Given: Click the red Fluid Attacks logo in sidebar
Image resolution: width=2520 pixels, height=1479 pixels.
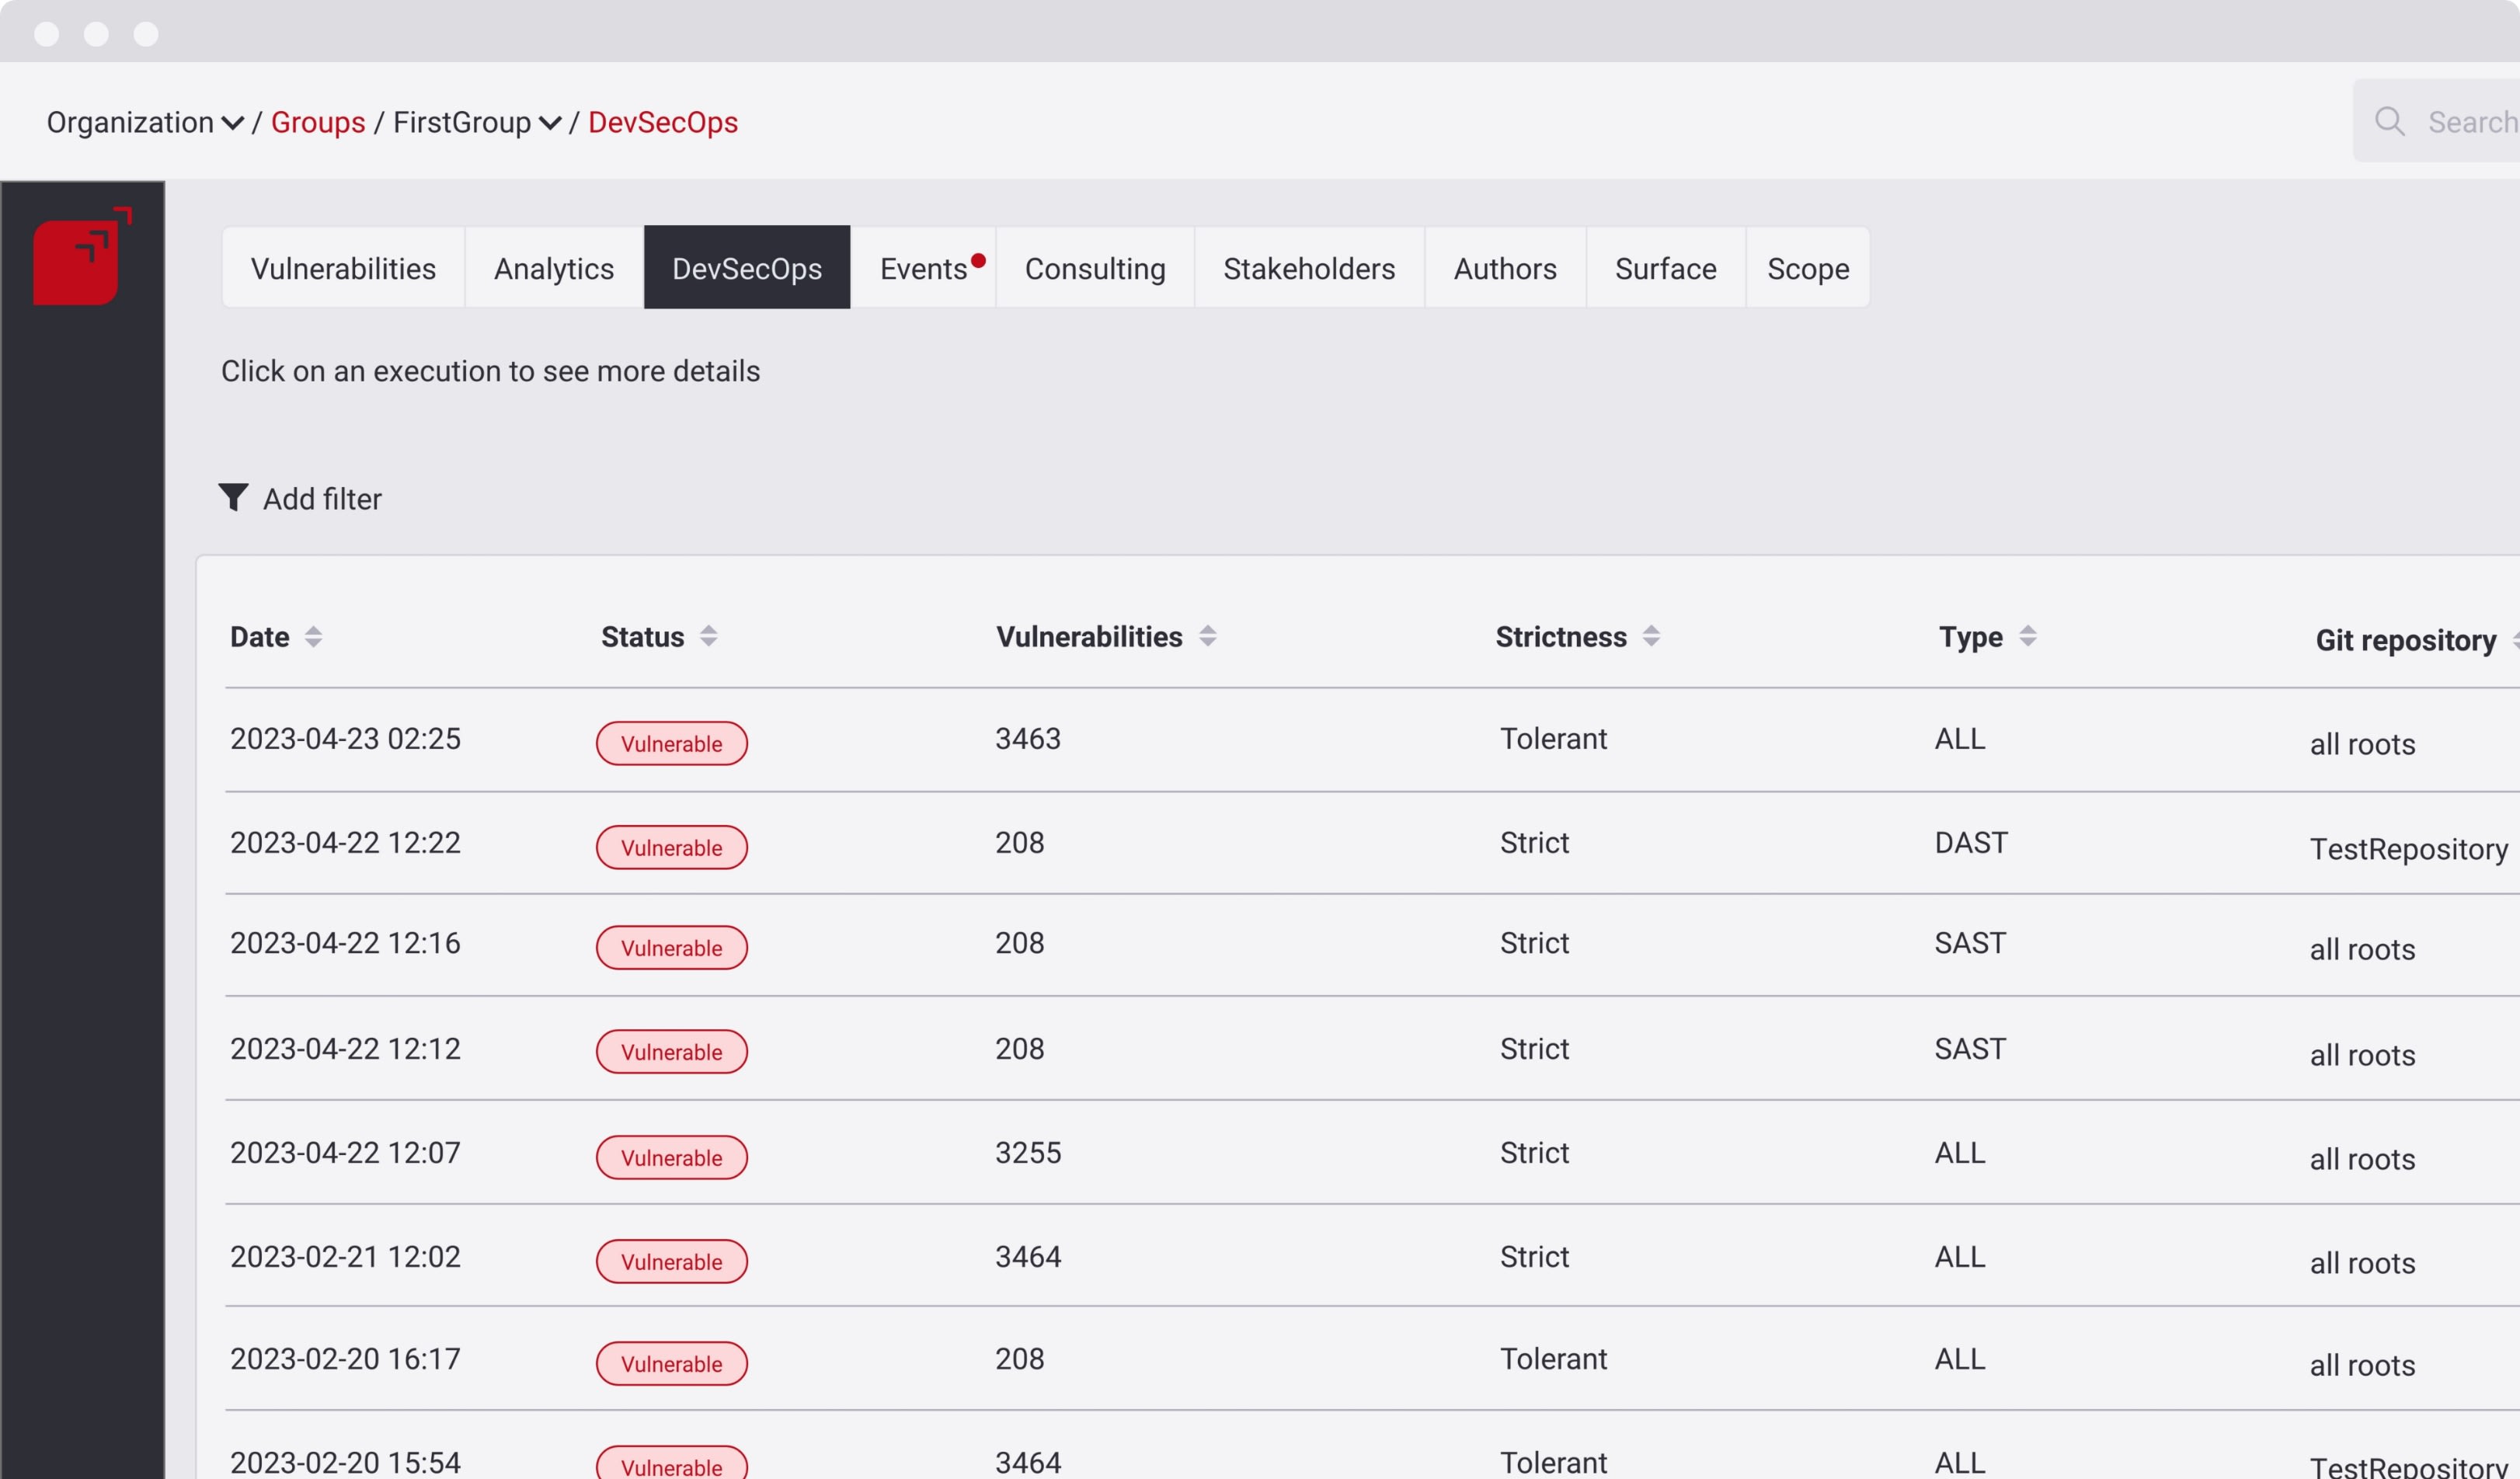Looking at the screenshot, I should [82, 256].
